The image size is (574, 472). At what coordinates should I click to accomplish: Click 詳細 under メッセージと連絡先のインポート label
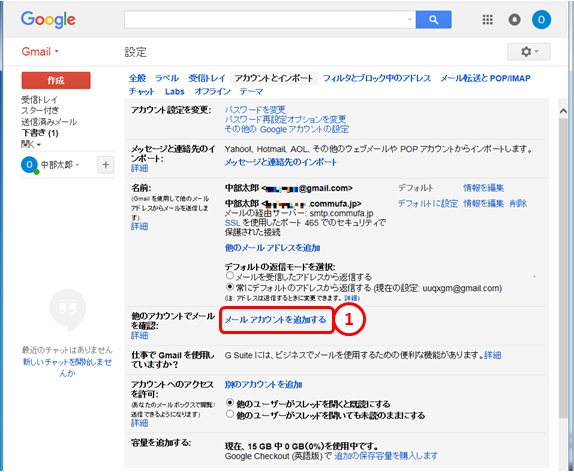[x=139, y=168]
